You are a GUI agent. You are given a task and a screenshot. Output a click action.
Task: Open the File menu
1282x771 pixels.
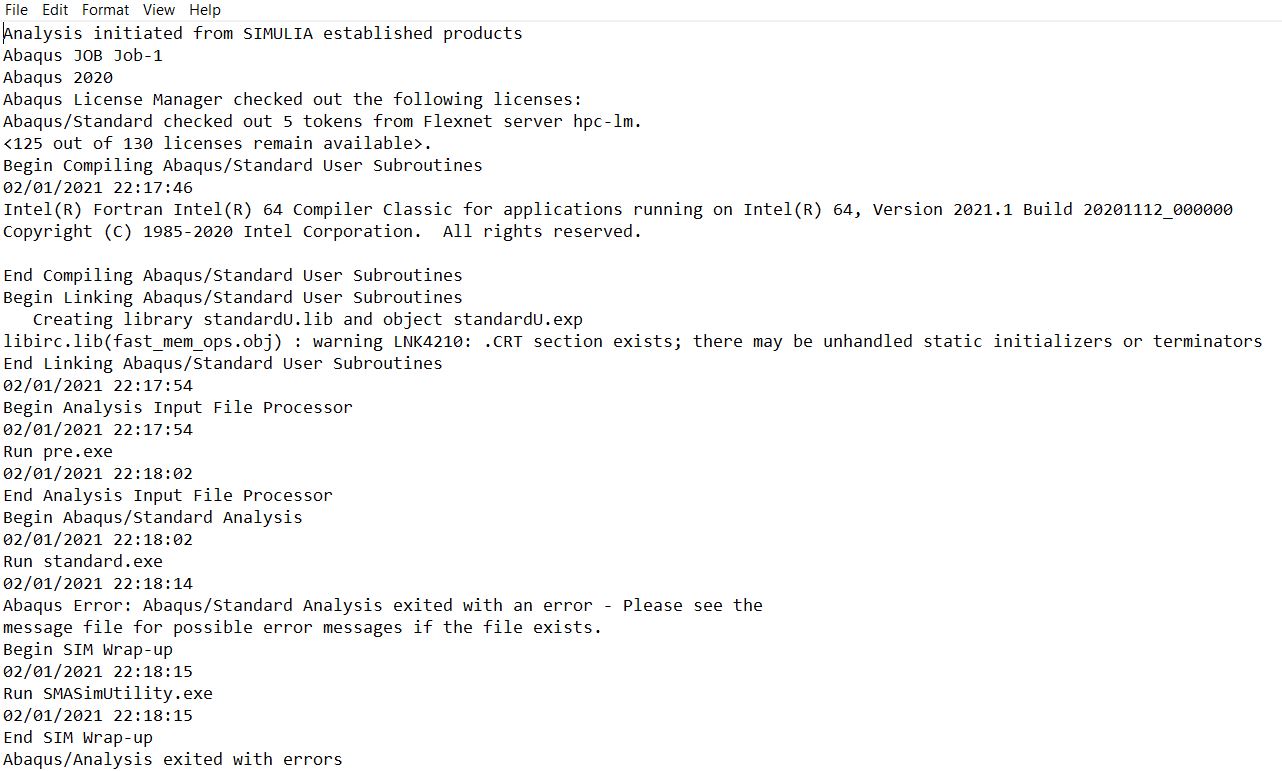16,10
